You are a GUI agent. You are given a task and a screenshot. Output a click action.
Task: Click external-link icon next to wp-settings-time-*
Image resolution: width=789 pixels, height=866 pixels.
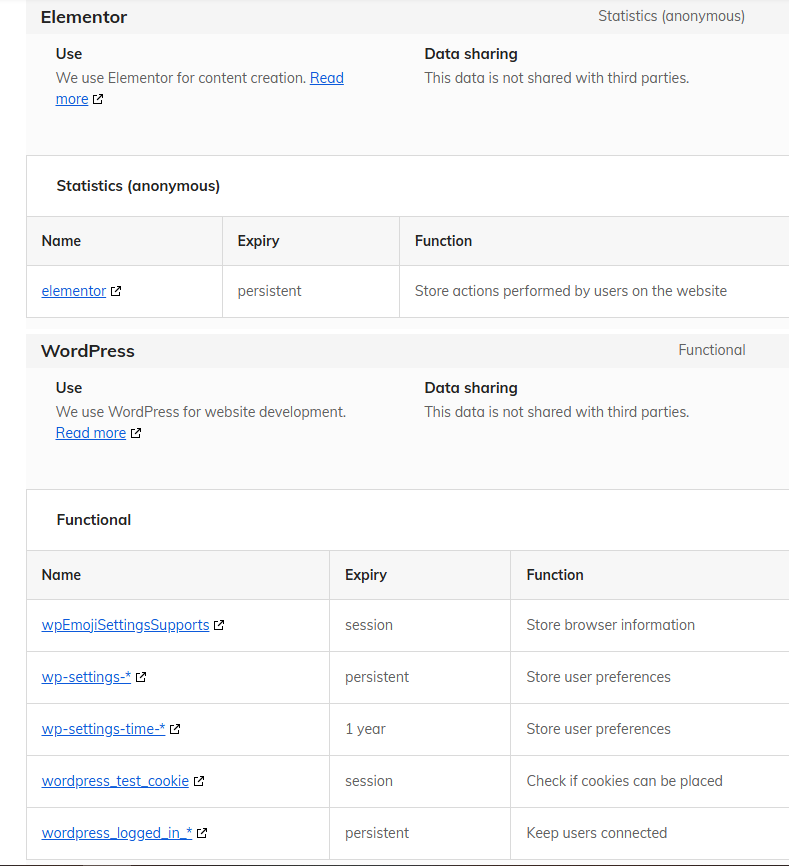tap(174, 729)
